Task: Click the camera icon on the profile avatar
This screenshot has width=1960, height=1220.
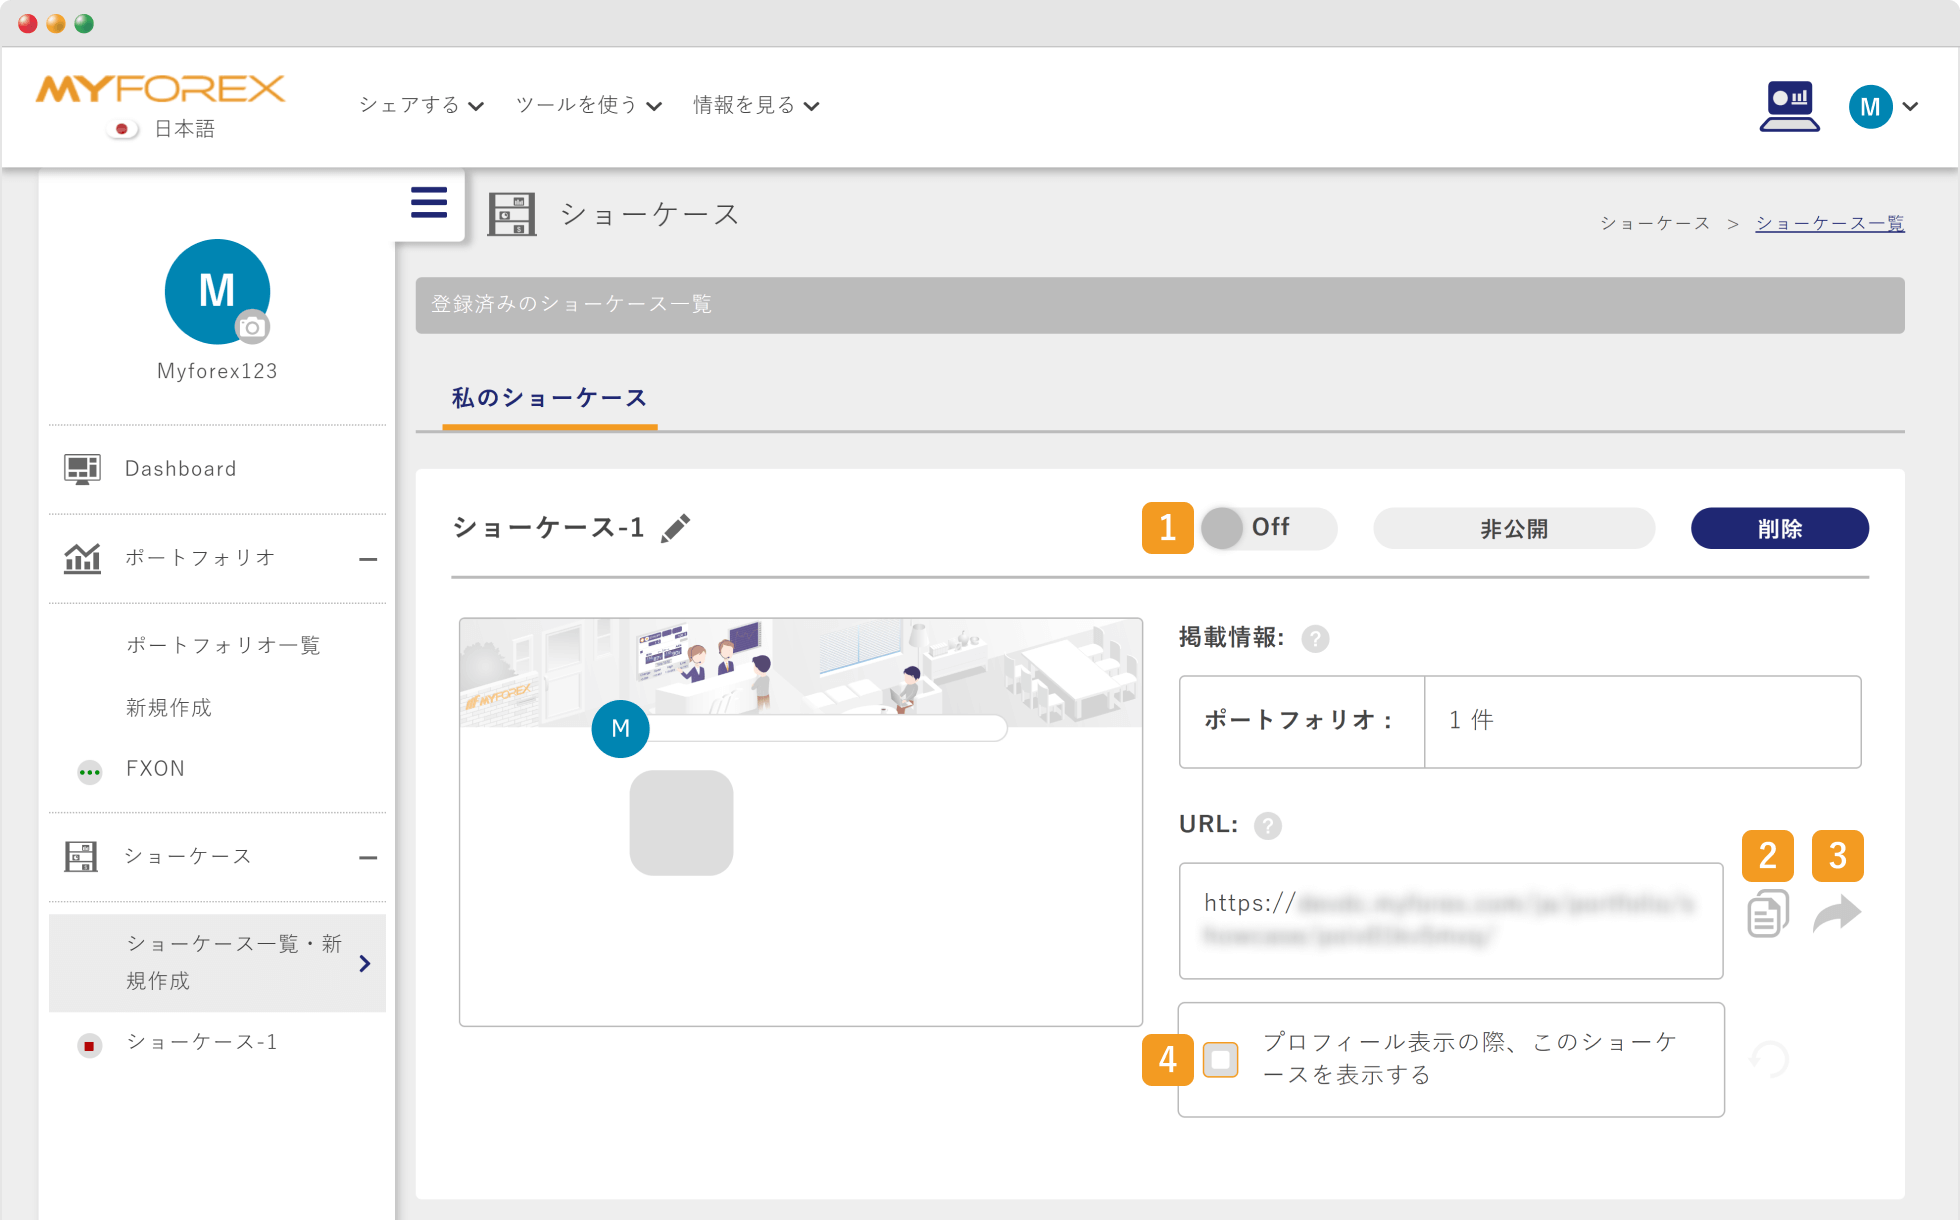Action: (x=252, y=327)
